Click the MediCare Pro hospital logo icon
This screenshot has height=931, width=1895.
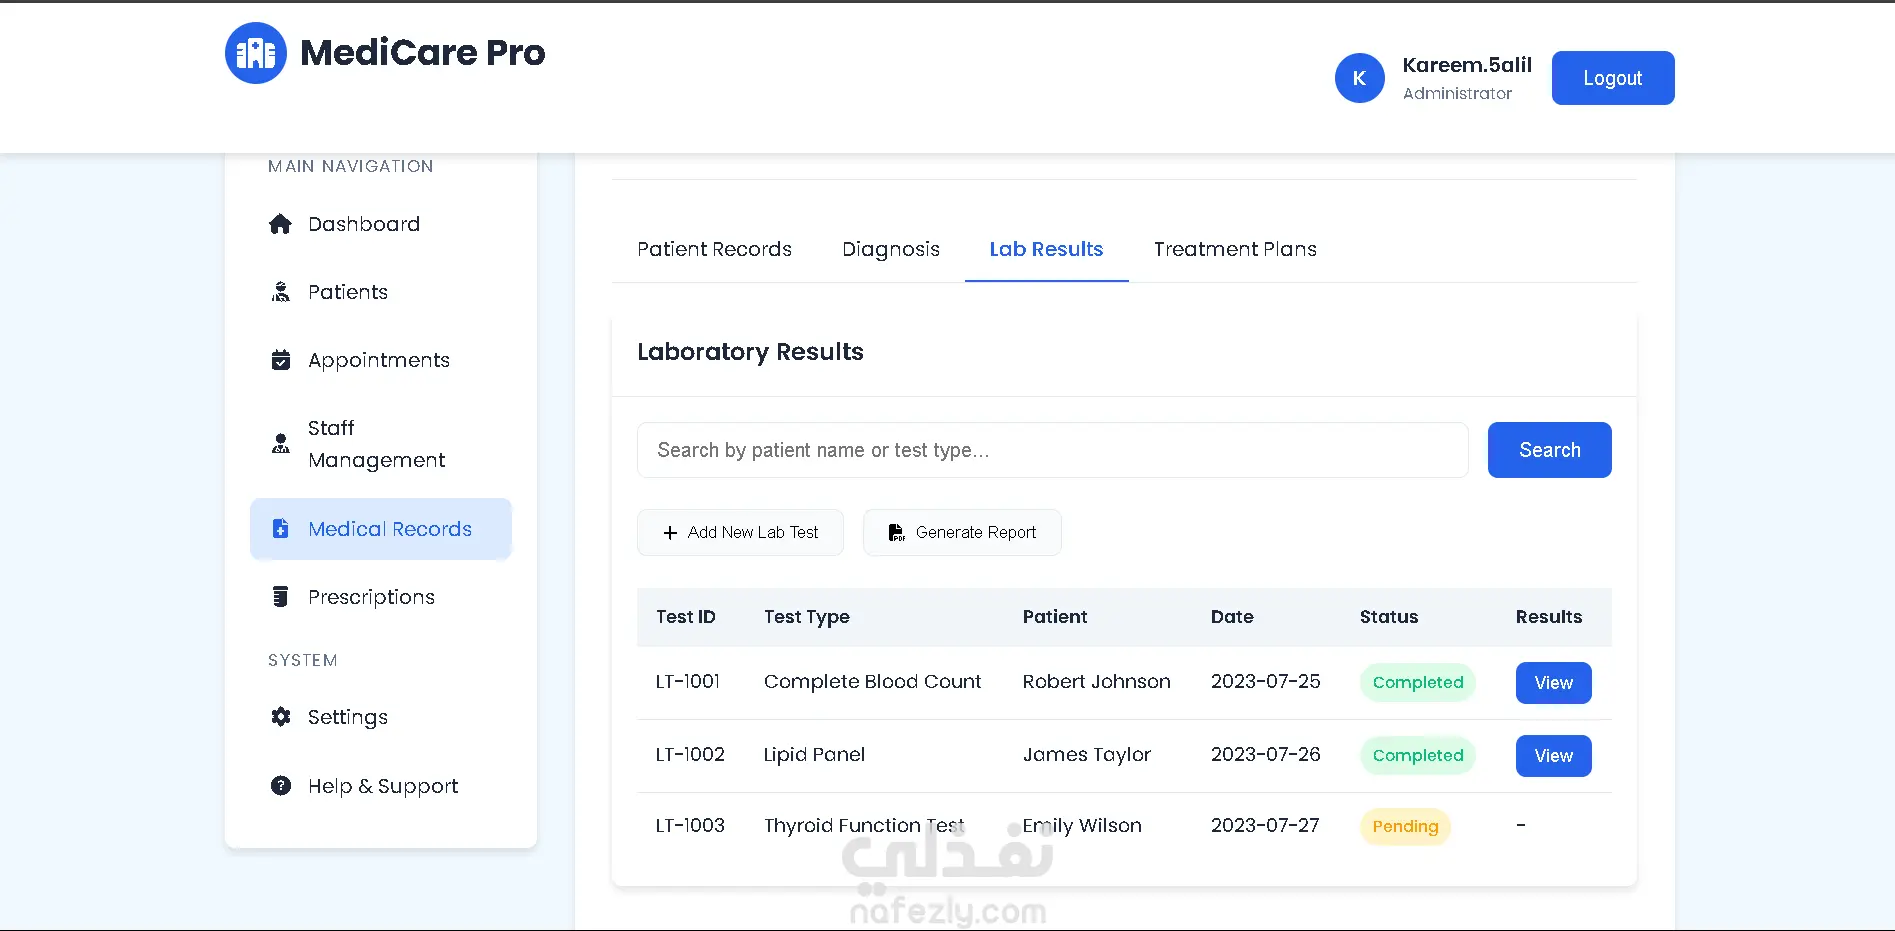pos(256,53)
